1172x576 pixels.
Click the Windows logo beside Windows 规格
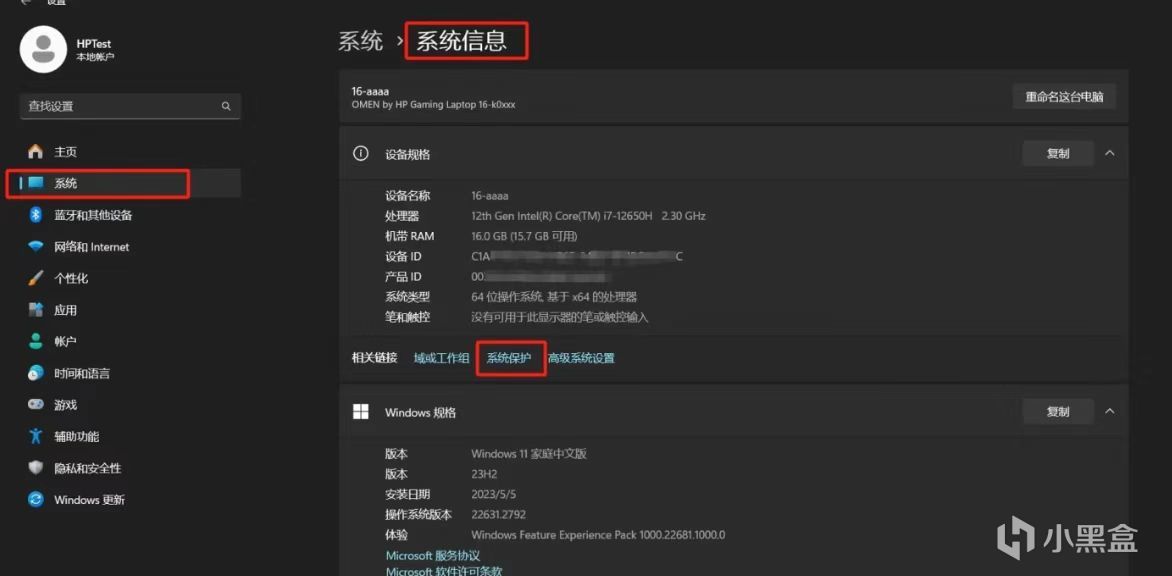coord(361,412)
